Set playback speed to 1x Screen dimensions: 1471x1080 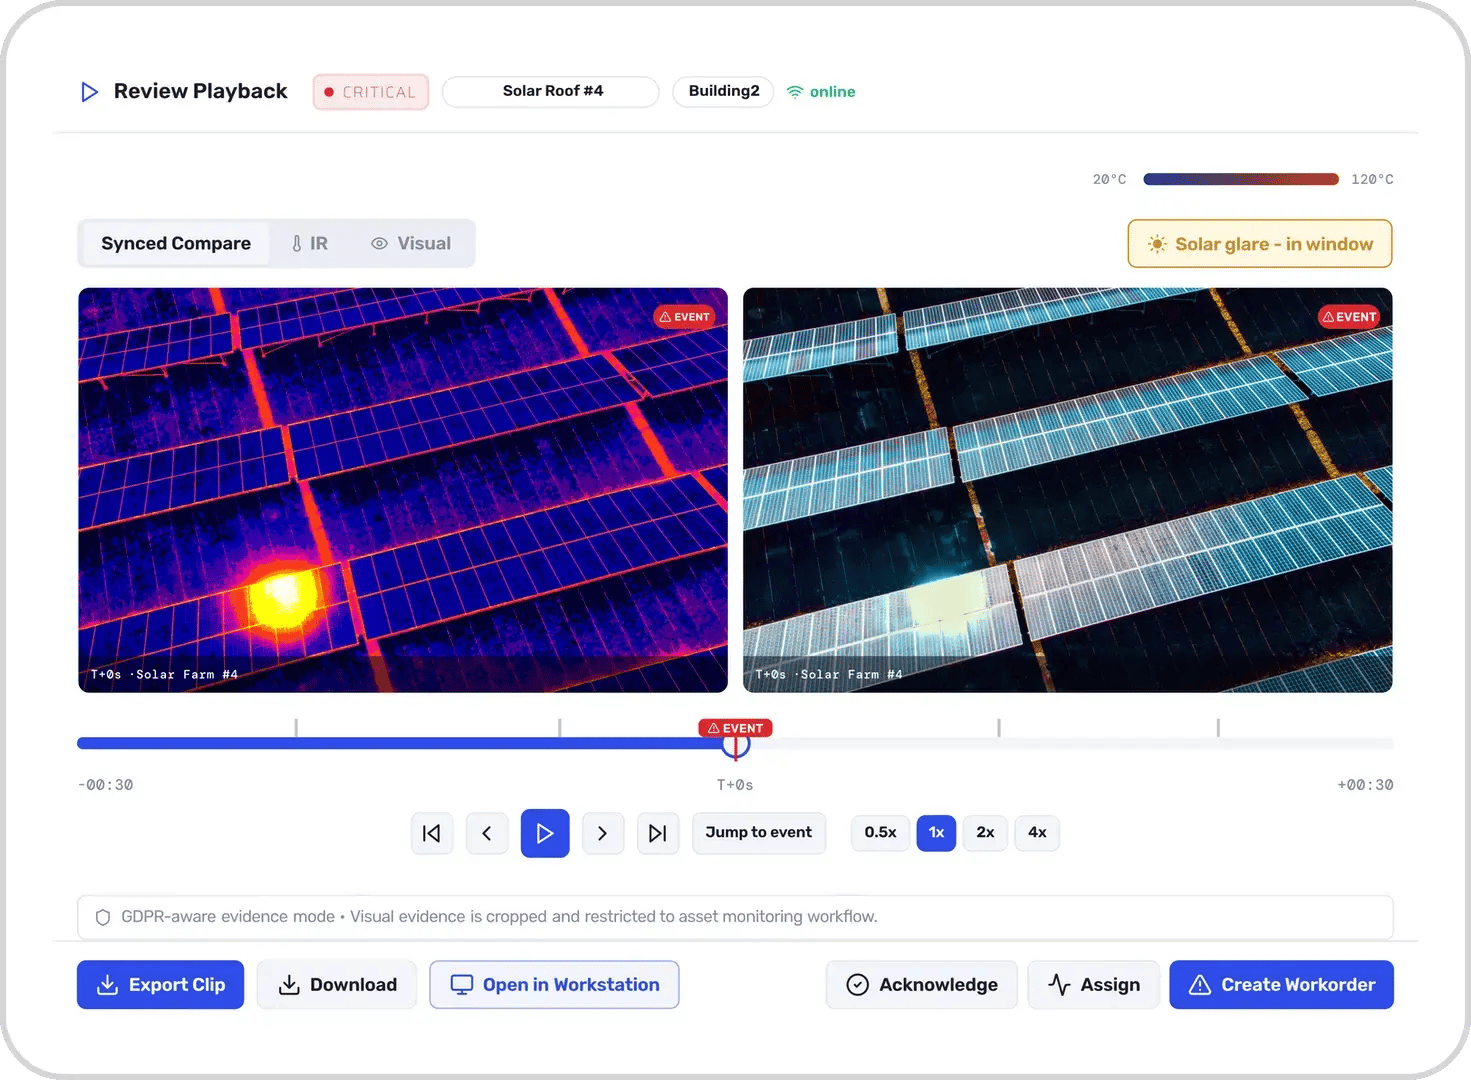click(x=936, y=833)
